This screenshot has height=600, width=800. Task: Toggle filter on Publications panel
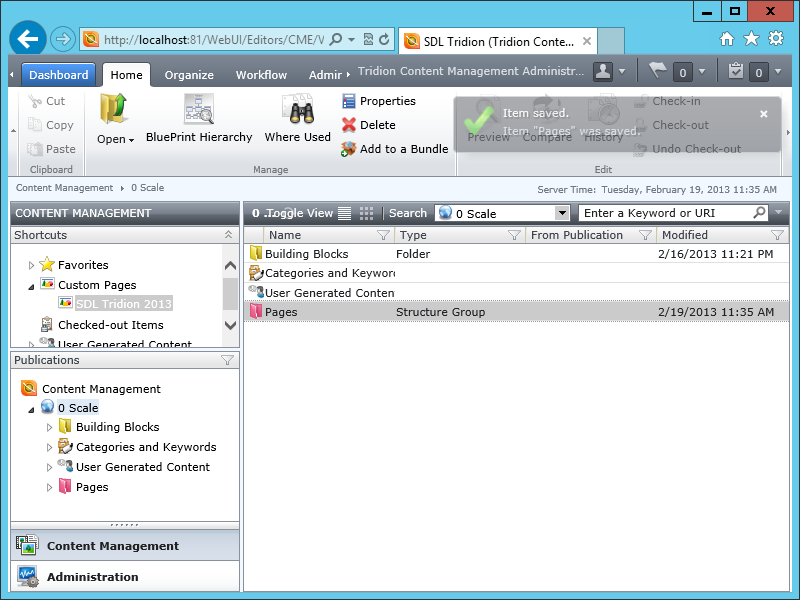(x=227, y=360)
